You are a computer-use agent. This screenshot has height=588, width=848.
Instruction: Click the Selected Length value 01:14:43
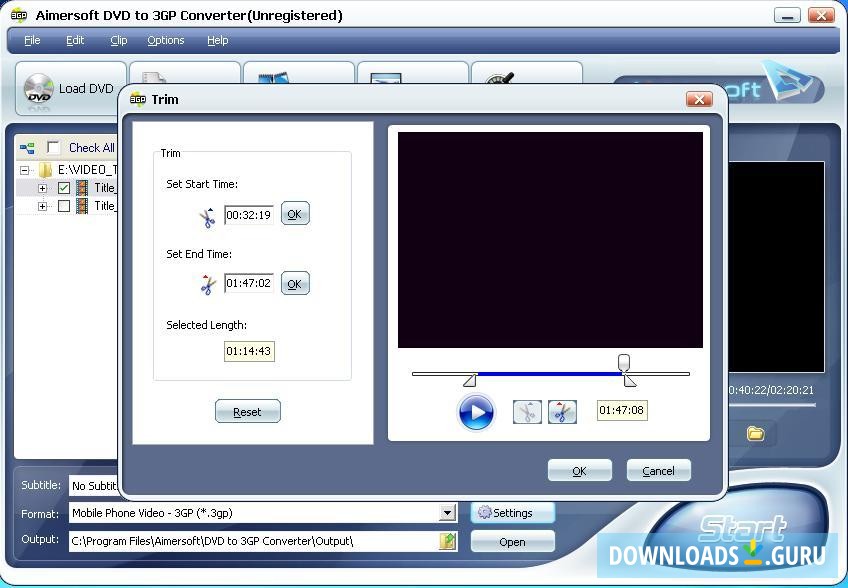[x=249, y=351]
